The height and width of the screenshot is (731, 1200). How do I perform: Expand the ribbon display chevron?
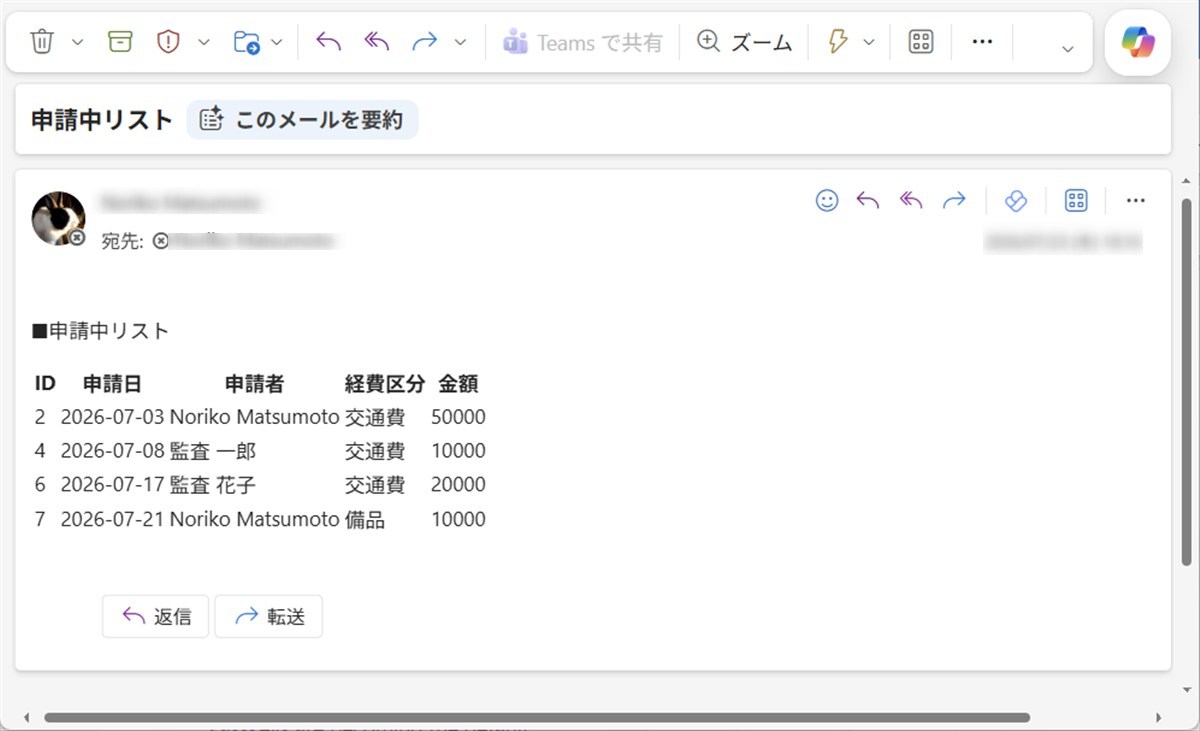click(x=1067, y=48)
